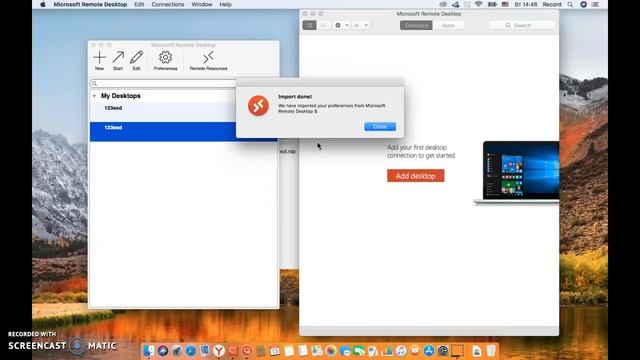
Task: Open Spotlight search icon
Action: (x=570, y=4)
